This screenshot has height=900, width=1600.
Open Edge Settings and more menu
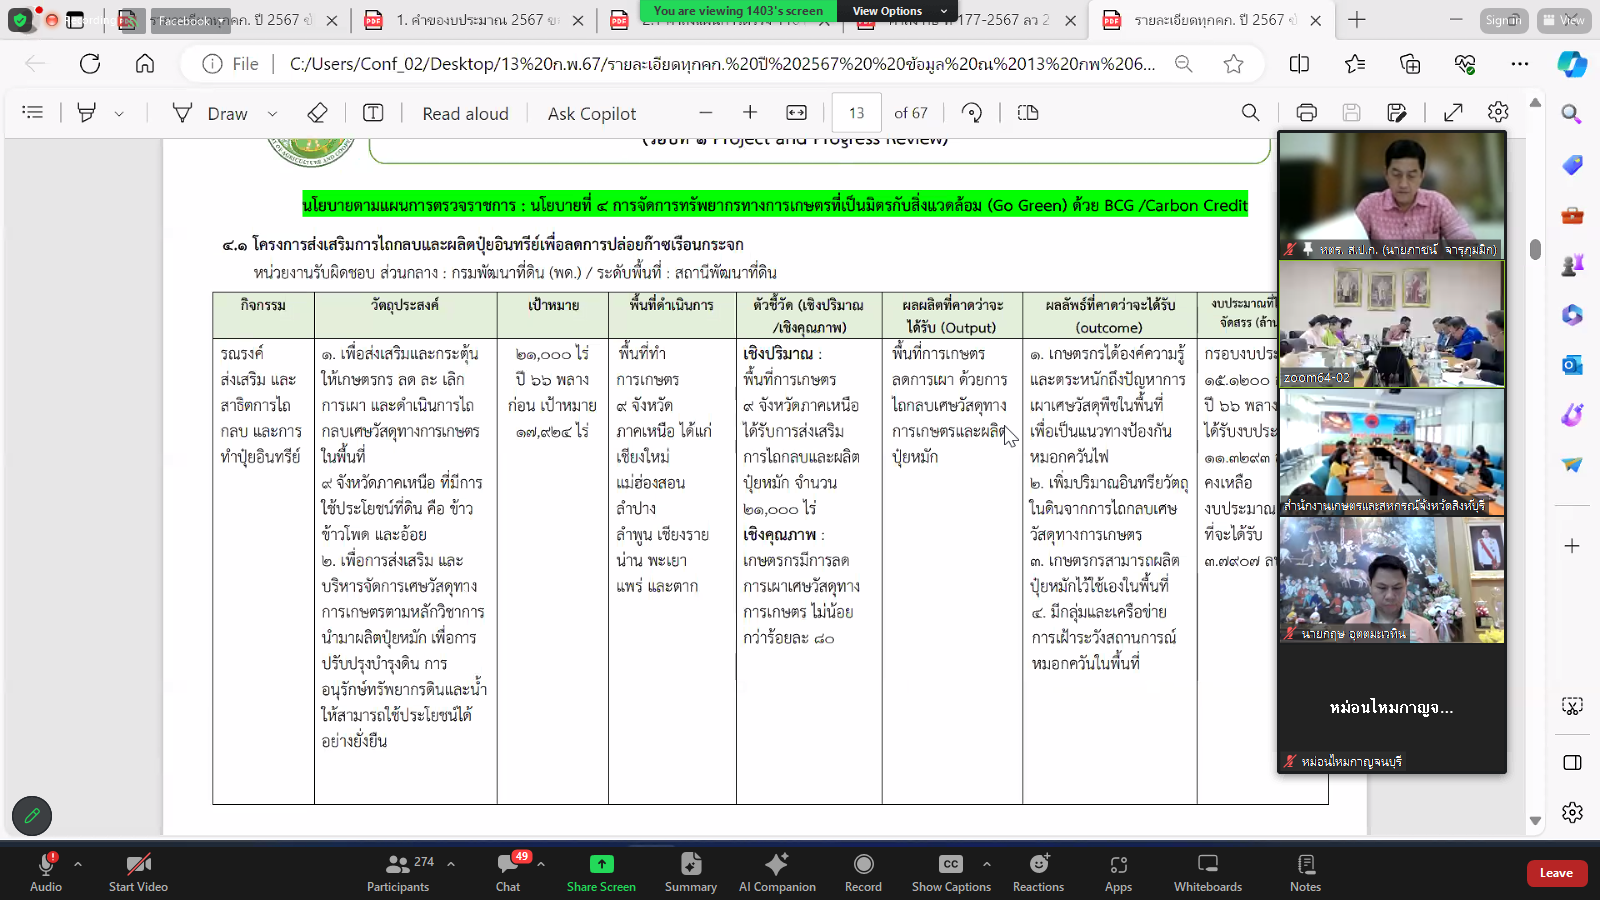click(x=1520, y=64)
